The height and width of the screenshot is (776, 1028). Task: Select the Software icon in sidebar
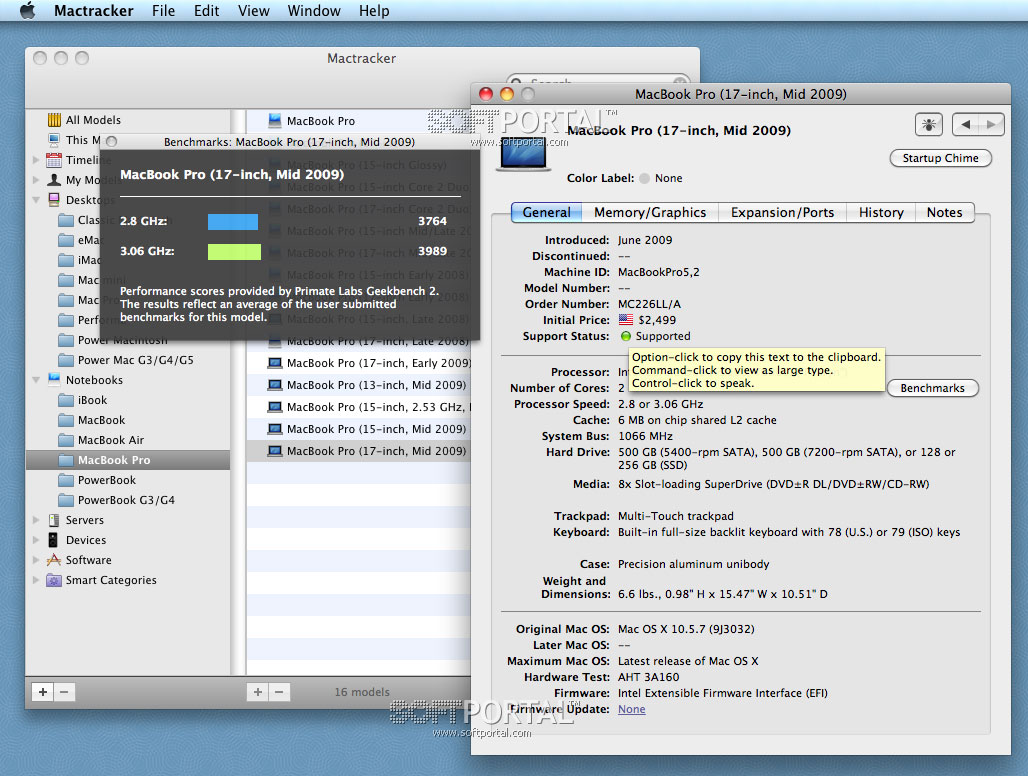tap(54, 560)
